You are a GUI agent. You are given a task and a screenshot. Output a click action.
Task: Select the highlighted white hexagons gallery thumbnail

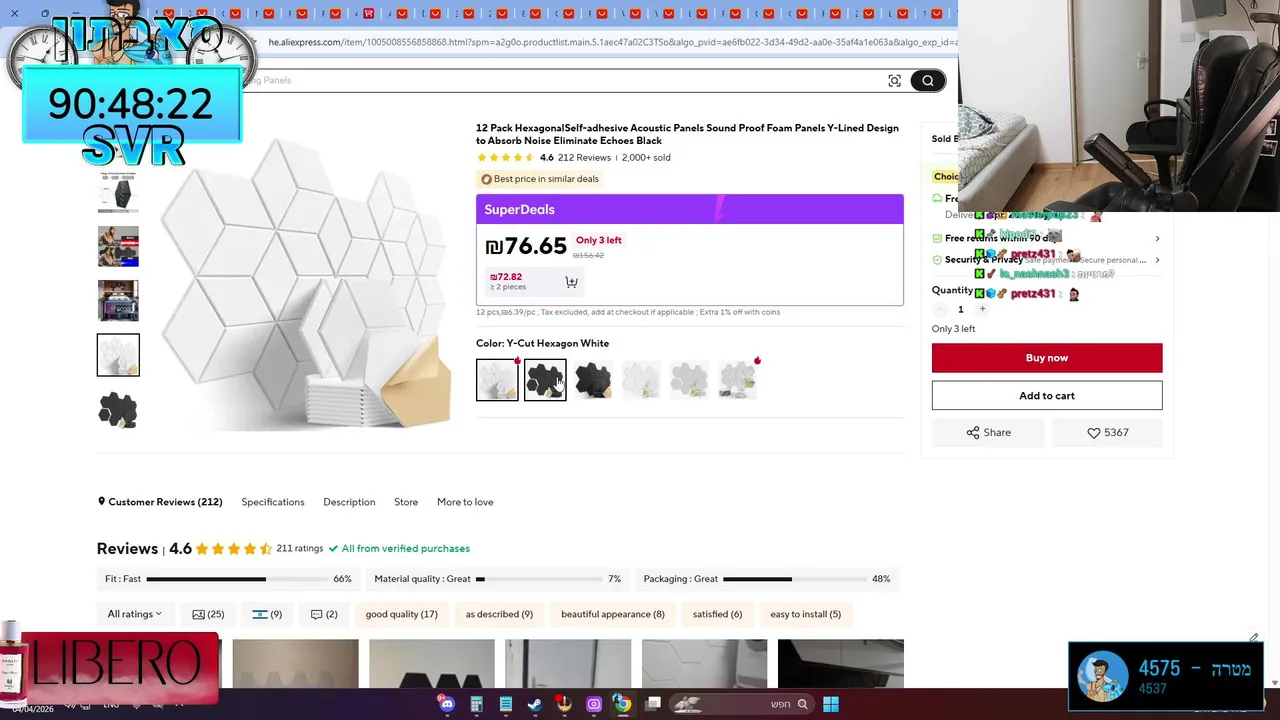[x=118, y=355]
